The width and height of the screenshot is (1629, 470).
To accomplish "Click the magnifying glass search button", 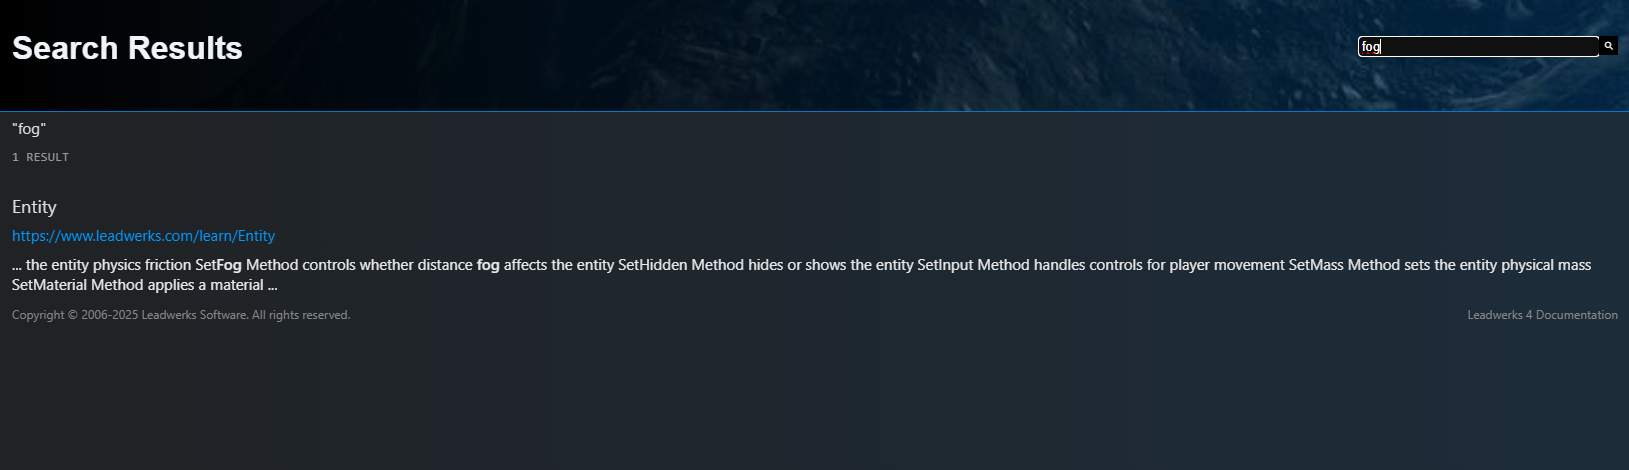I will (1608, 46).
